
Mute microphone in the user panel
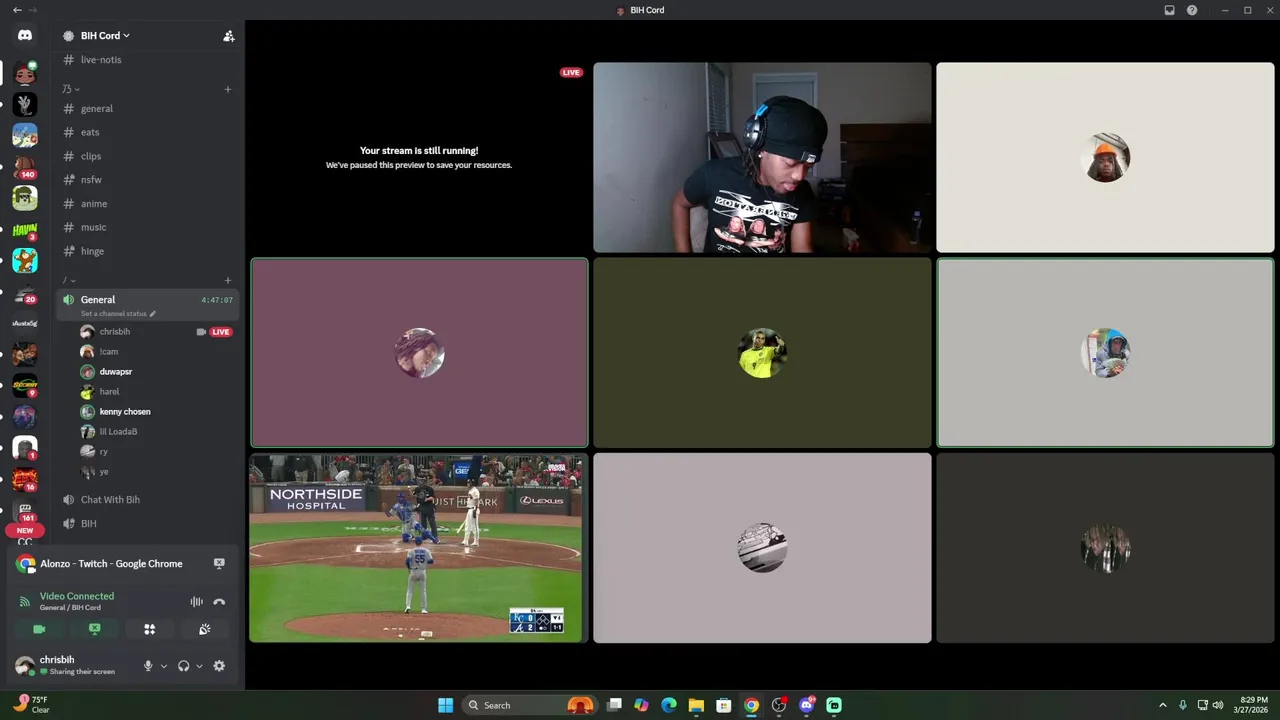click(148, 666)
